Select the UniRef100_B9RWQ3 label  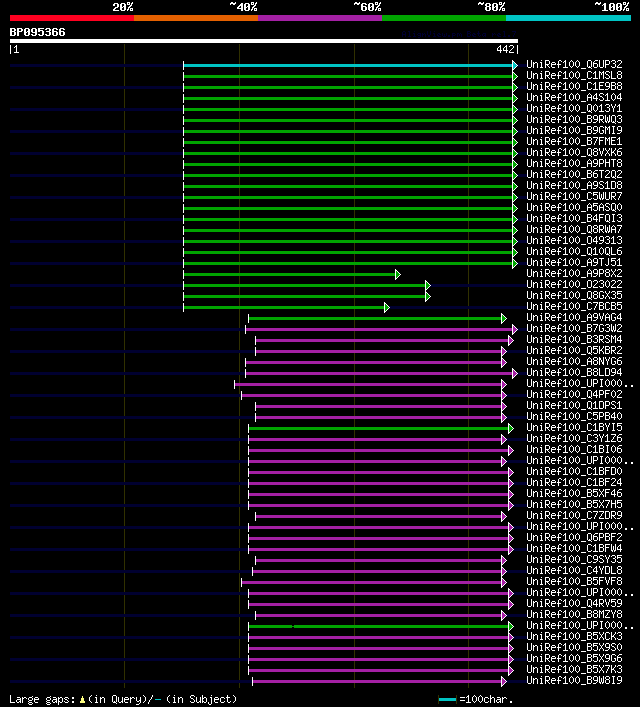point(574,119)
